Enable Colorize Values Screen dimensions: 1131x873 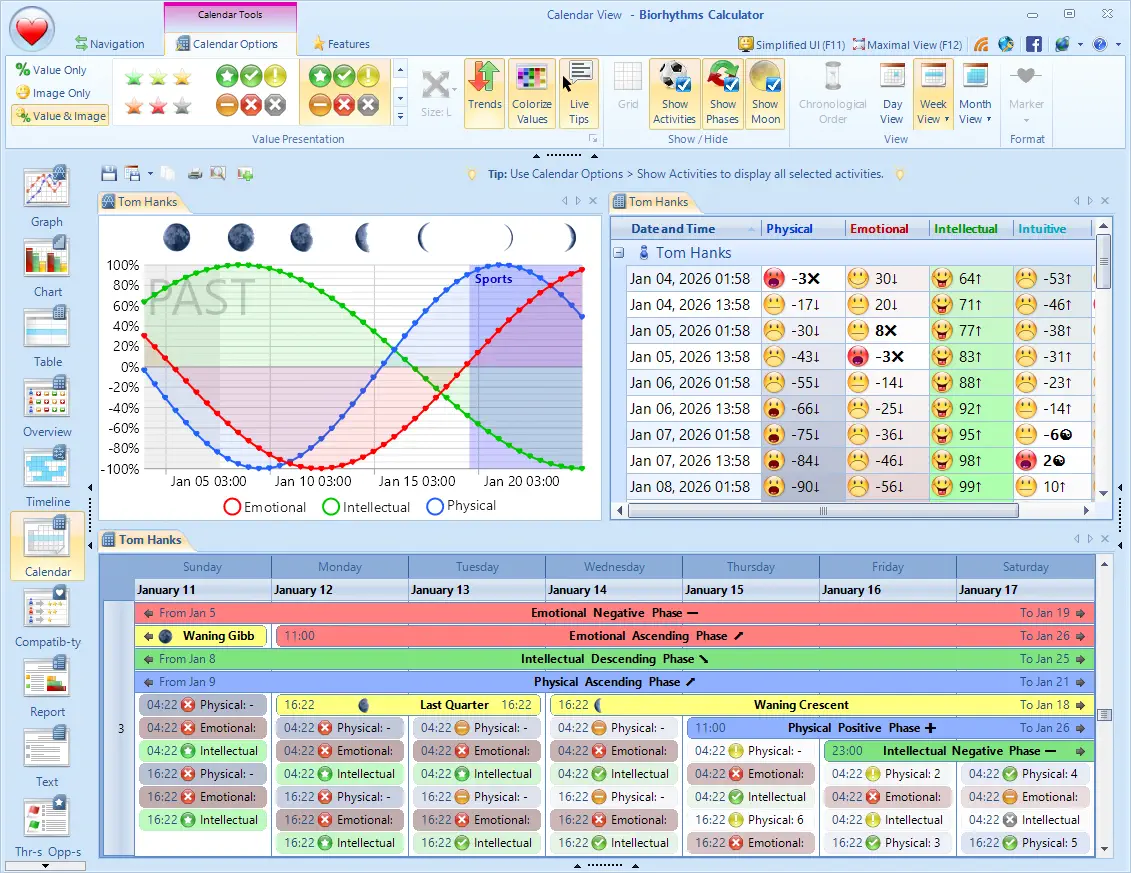click(x=531, y=93)
